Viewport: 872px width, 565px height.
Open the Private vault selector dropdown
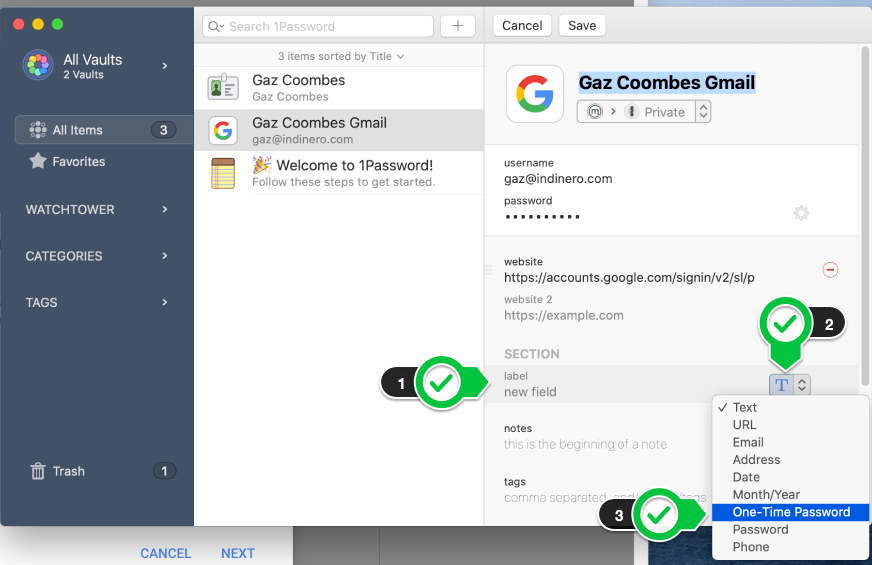[x=643, y=112]
